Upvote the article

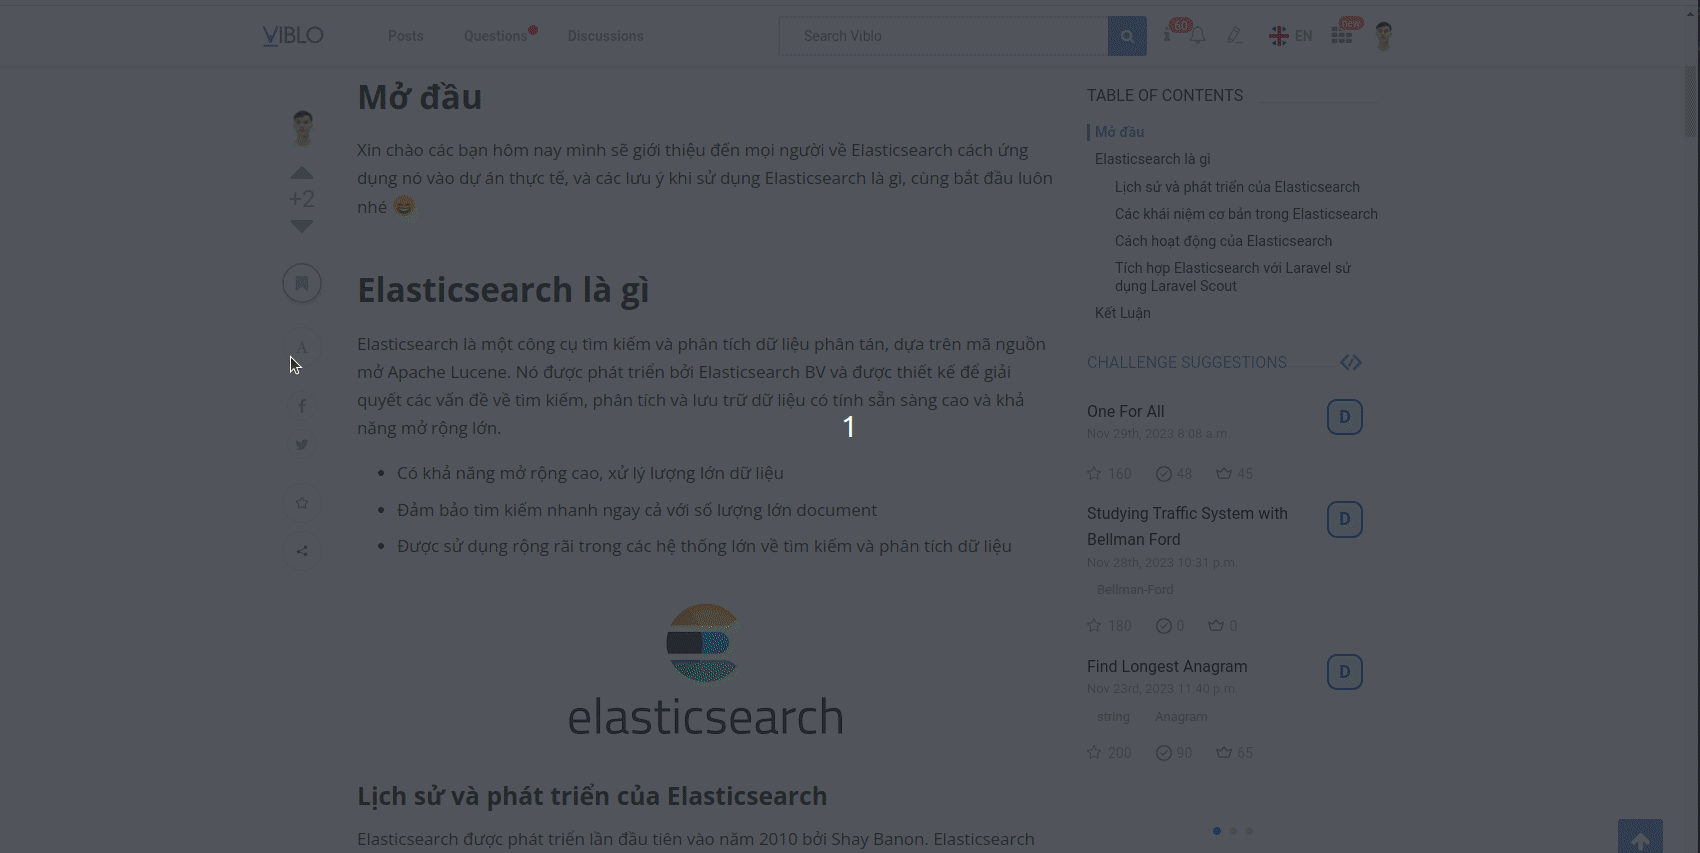point(302,173)
